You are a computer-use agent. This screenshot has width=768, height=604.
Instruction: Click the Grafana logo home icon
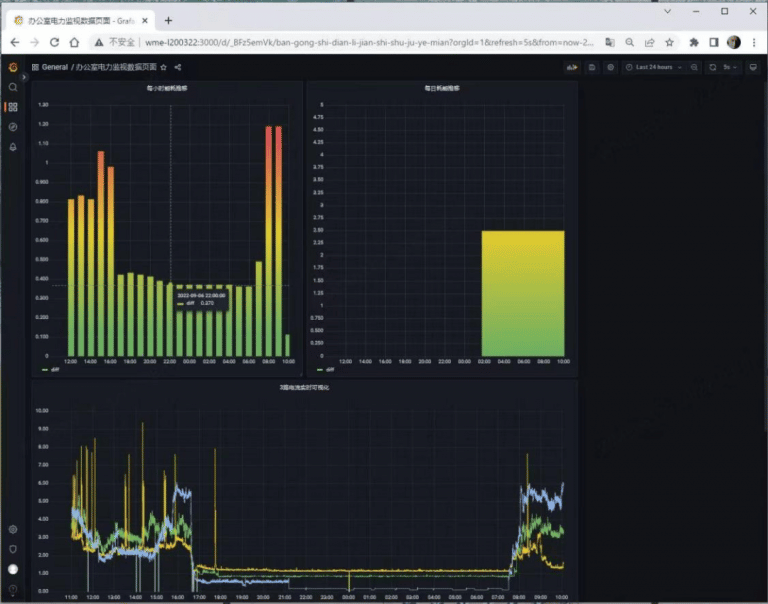(13, 67)
